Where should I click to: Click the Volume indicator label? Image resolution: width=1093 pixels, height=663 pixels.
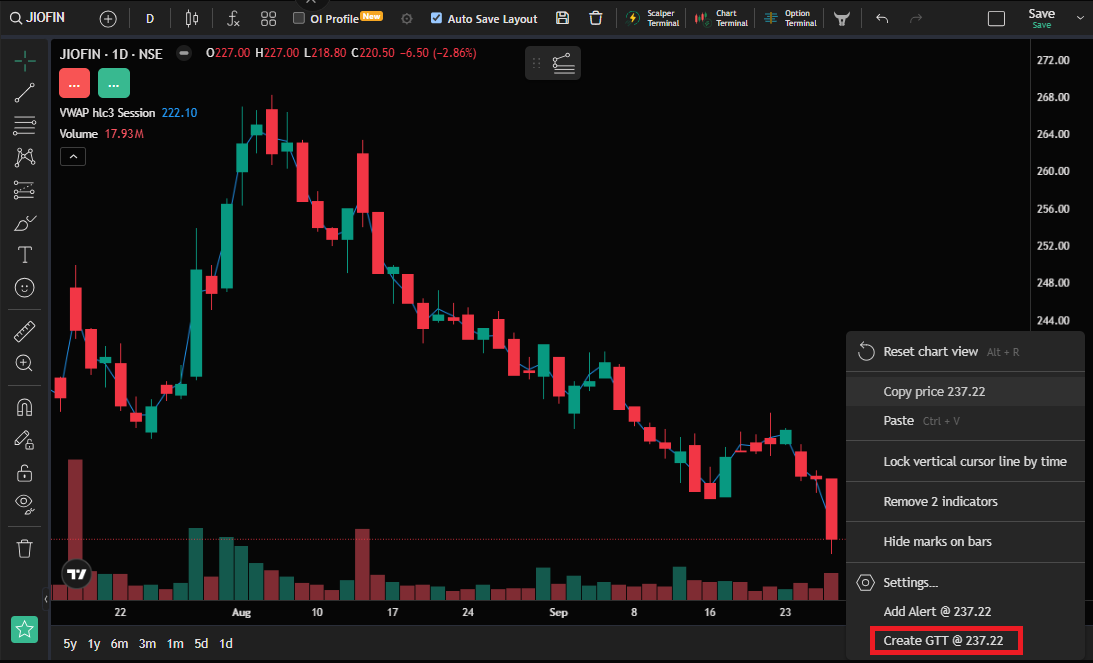point(79,134)
